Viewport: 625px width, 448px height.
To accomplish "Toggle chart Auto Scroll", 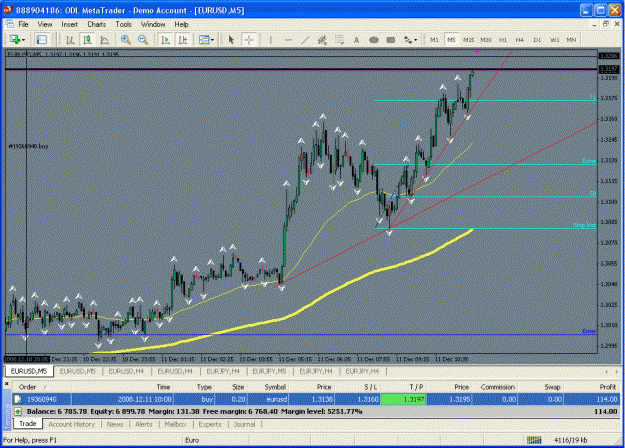I will pos(165,40).
